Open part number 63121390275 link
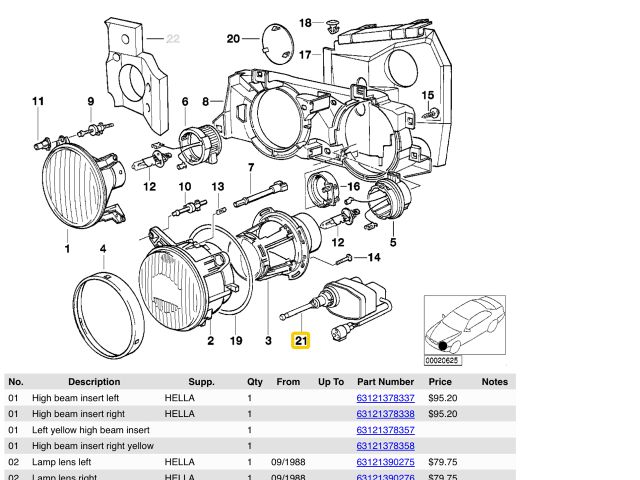This screenshot has width=640, height=480. click(385, 462)
